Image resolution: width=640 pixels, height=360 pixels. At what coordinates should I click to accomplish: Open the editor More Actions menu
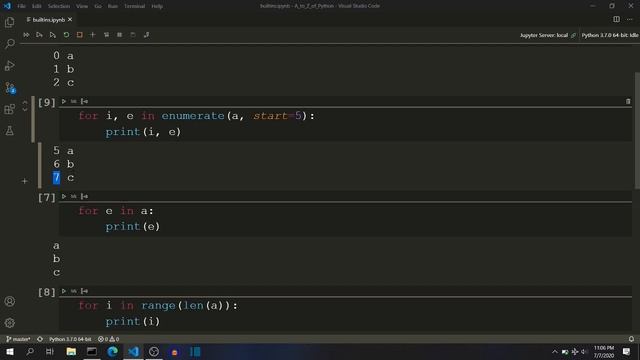[630, 19]
